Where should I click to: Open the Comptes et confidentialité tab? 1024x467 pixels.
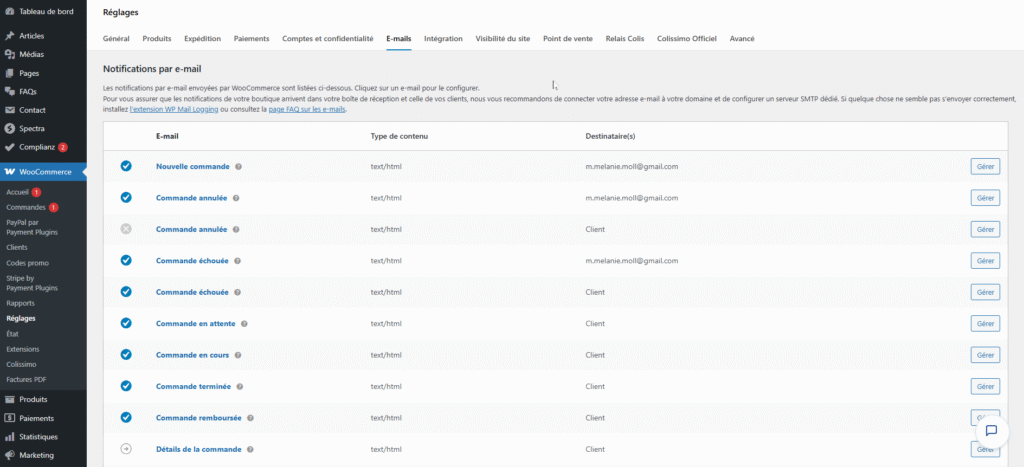tap(328, 39)
